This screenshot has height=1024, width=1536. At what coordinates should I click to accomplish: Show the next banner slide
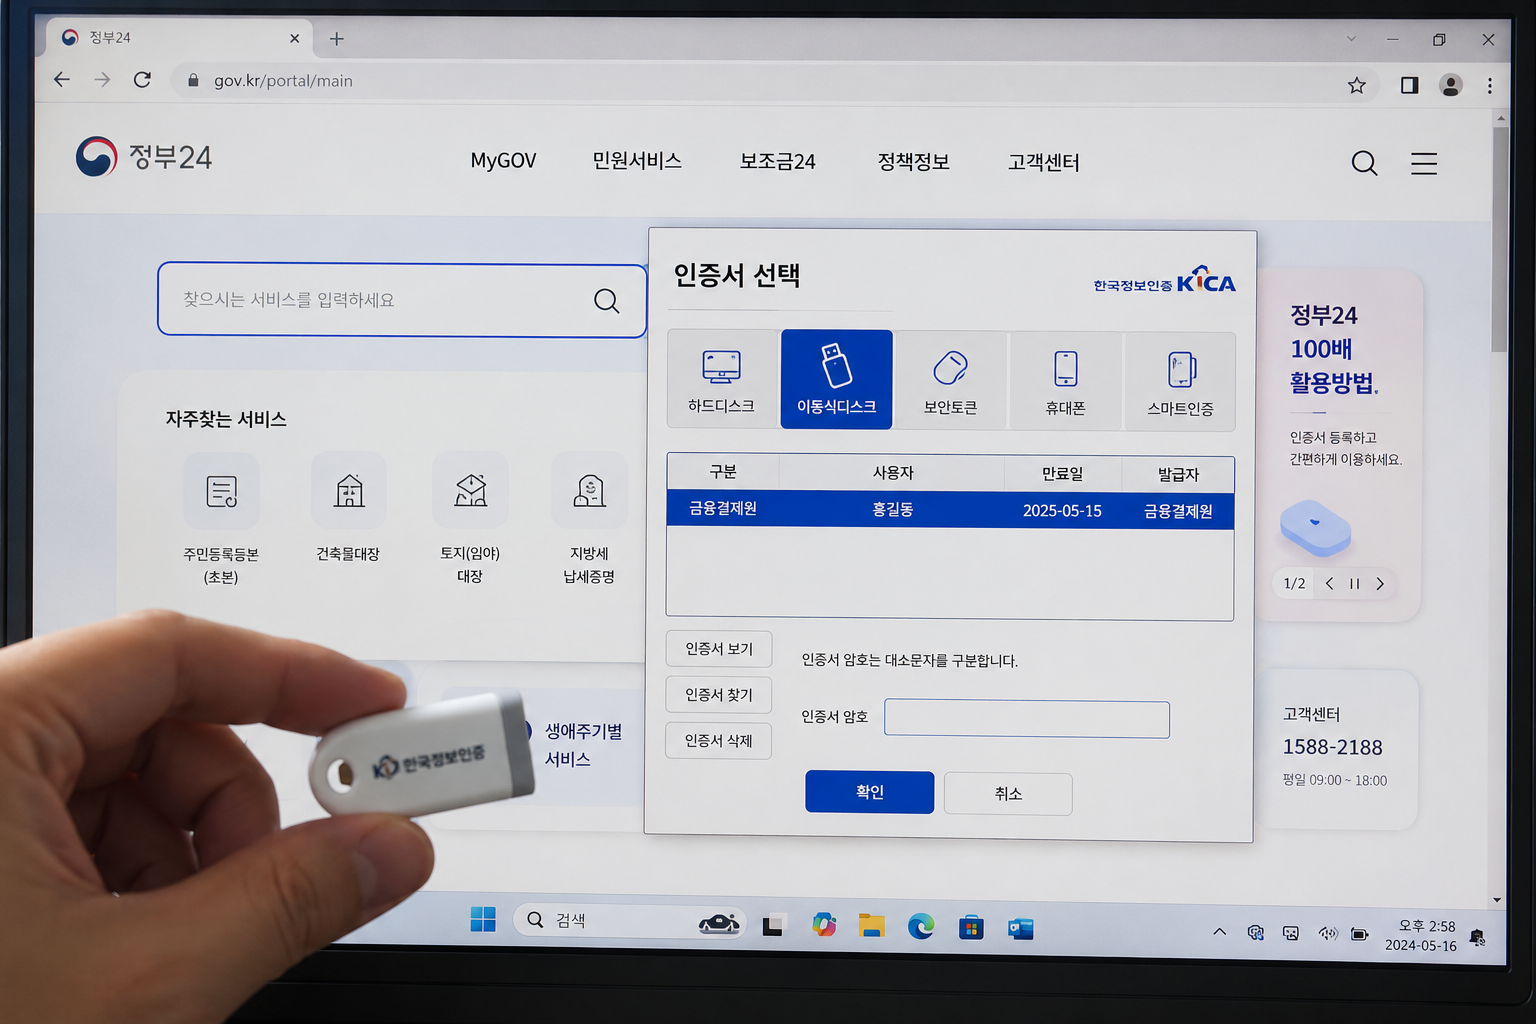point(1380,584)
